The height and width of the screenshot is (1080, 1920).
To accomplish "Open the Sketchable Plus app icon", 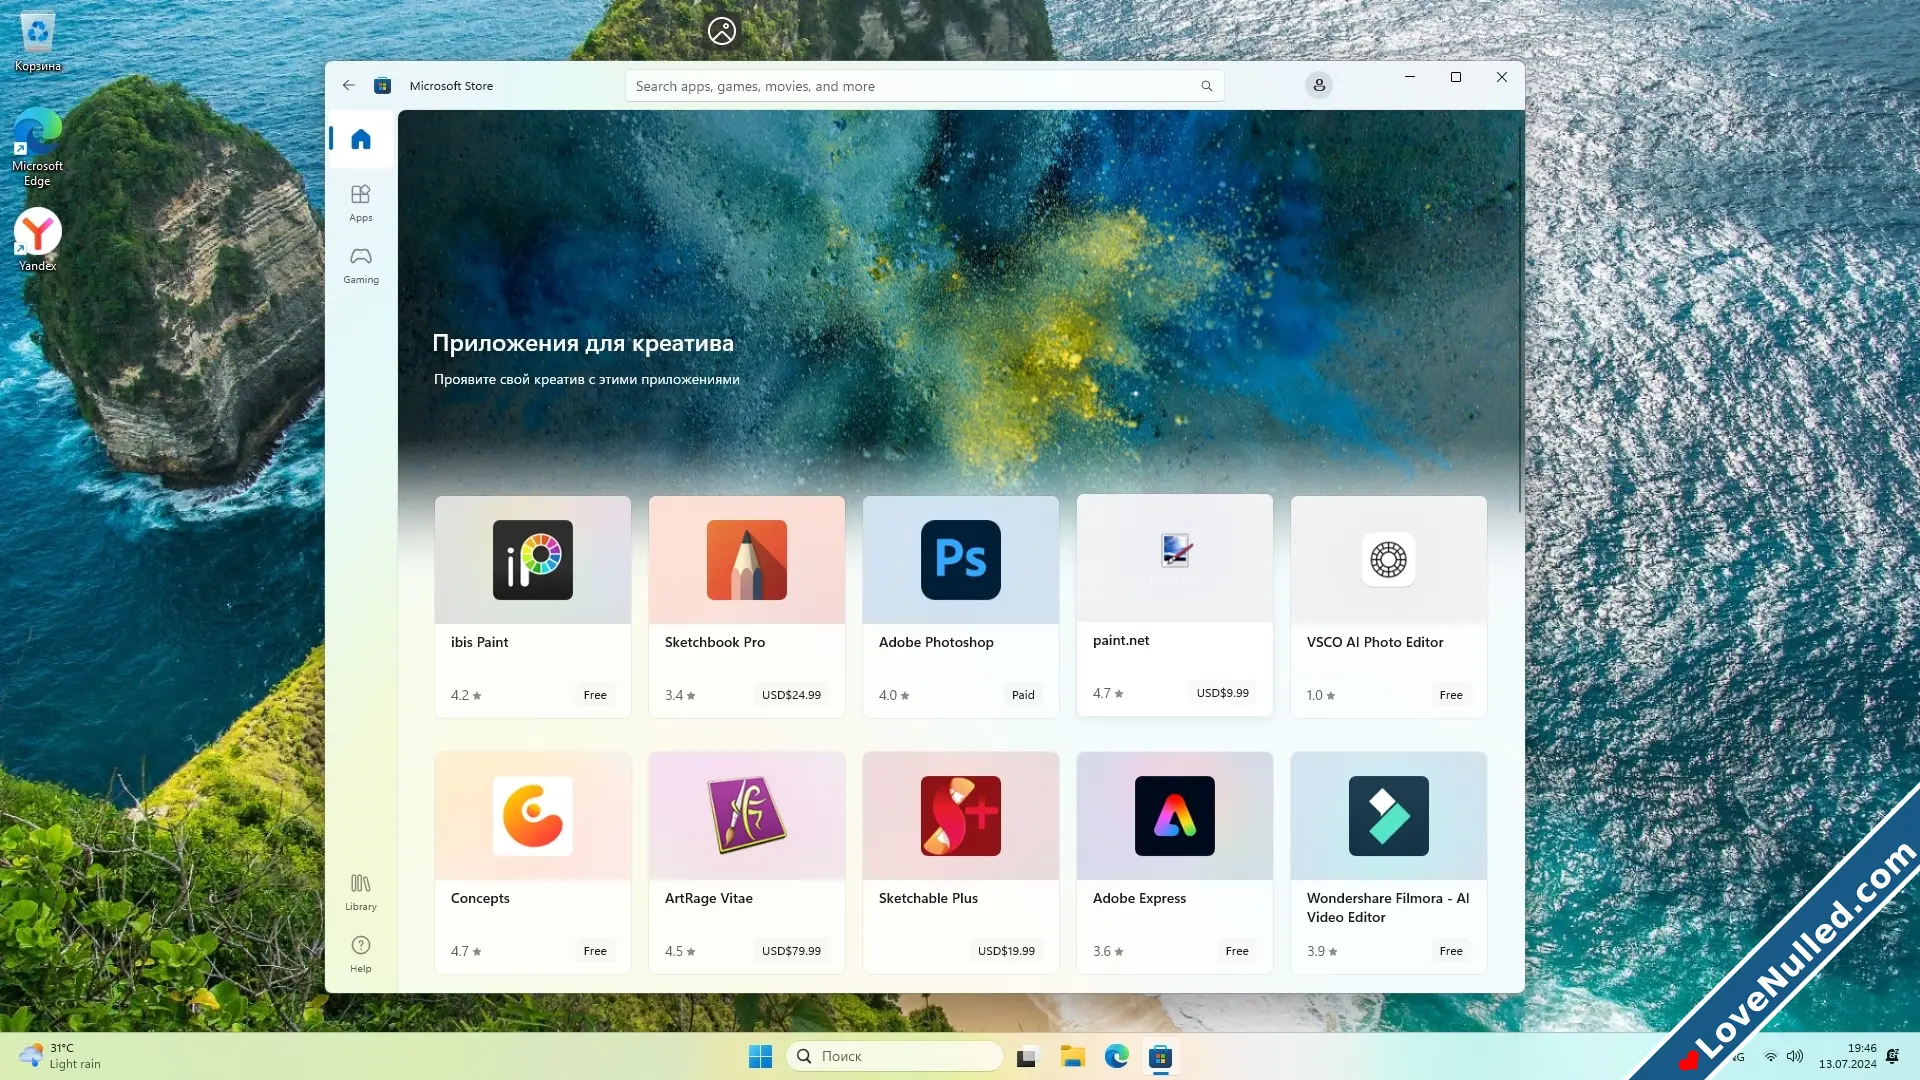I will click(961, 816).
